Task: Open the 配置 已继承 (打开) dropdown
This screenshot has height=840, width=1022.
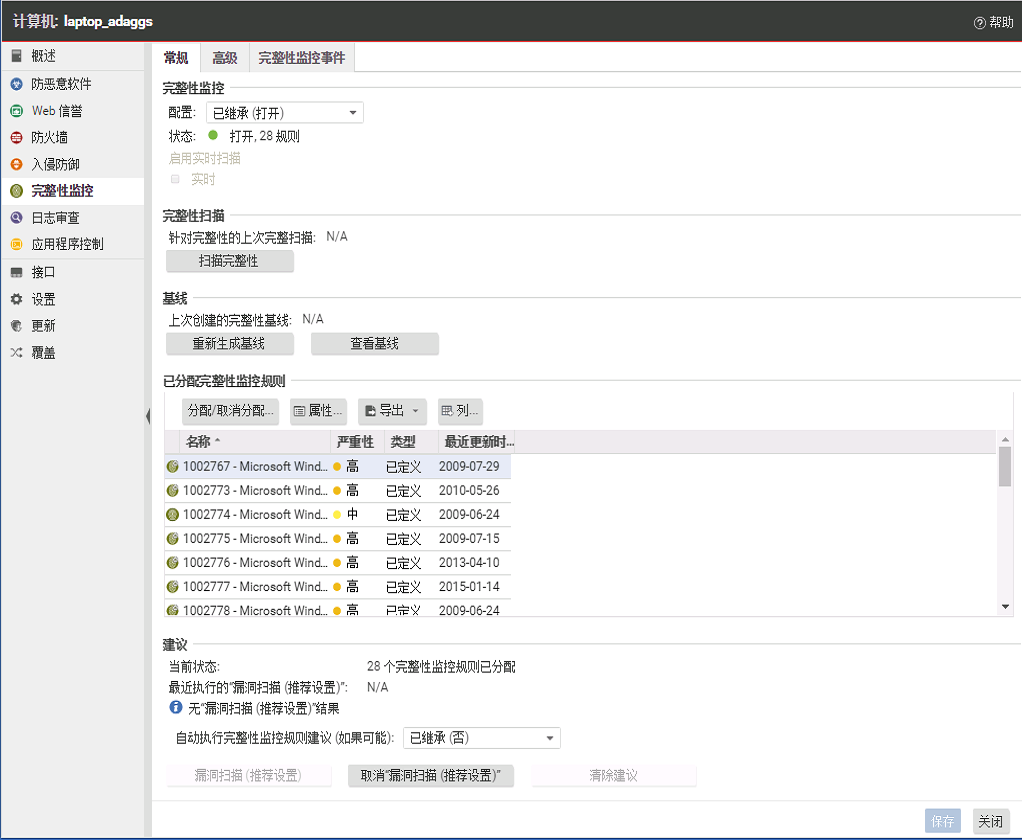Action: 284,113
